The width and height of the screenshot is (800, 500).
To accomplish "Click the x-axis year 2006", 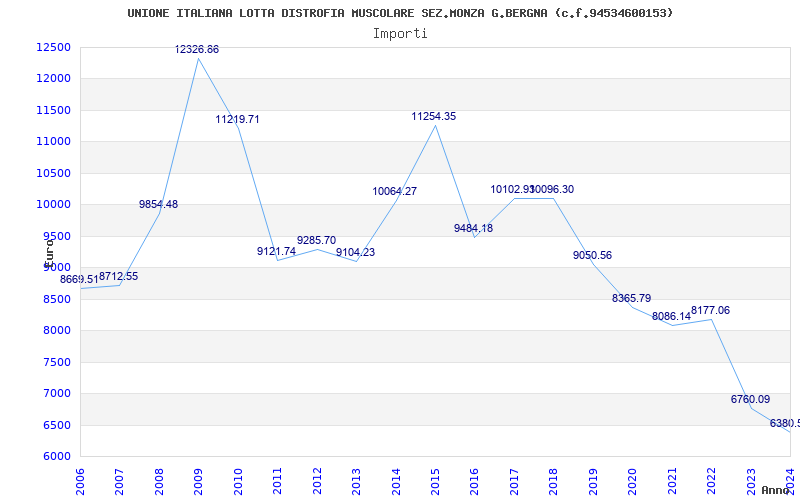I will click(x=80, y=482).
